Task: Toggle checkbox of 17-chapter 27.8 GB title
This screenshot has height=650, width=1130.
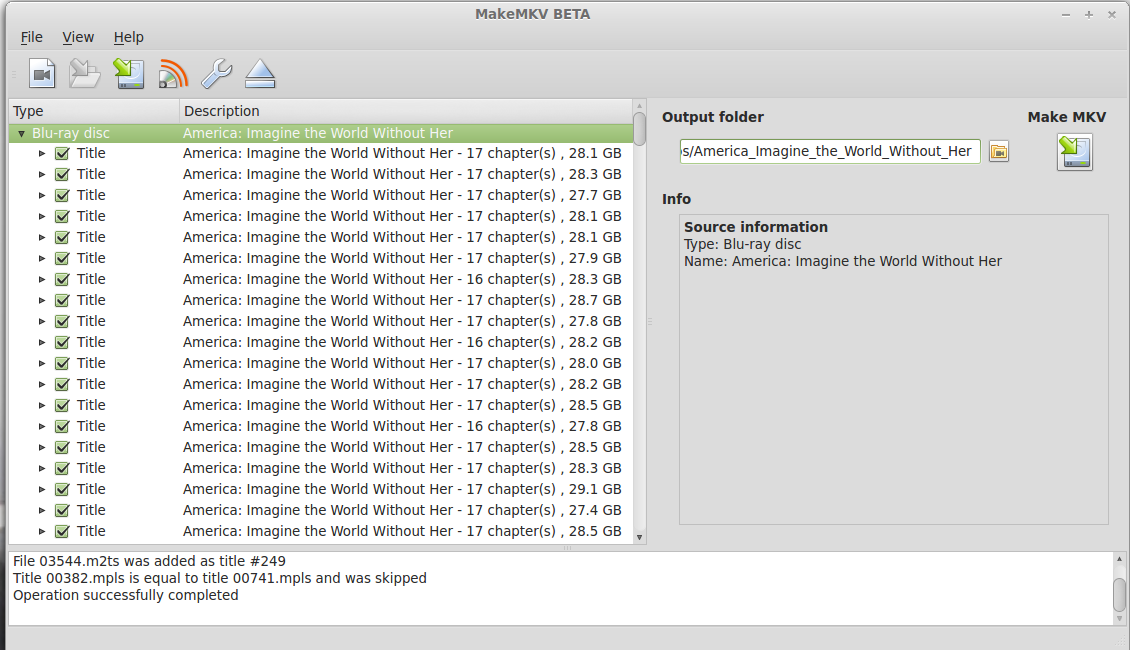Action: click(62, 321)
